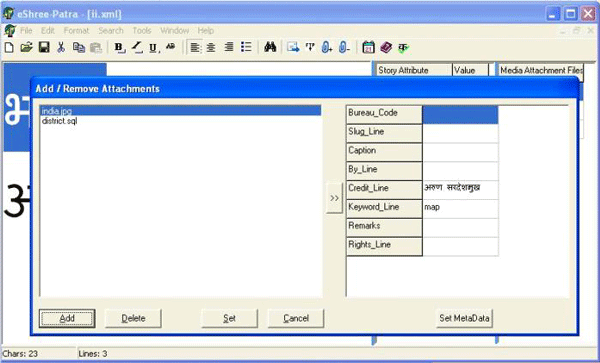Screen dimensions: 600x363
Task: Click the Remarks label cell
Action: coord(384,227)
